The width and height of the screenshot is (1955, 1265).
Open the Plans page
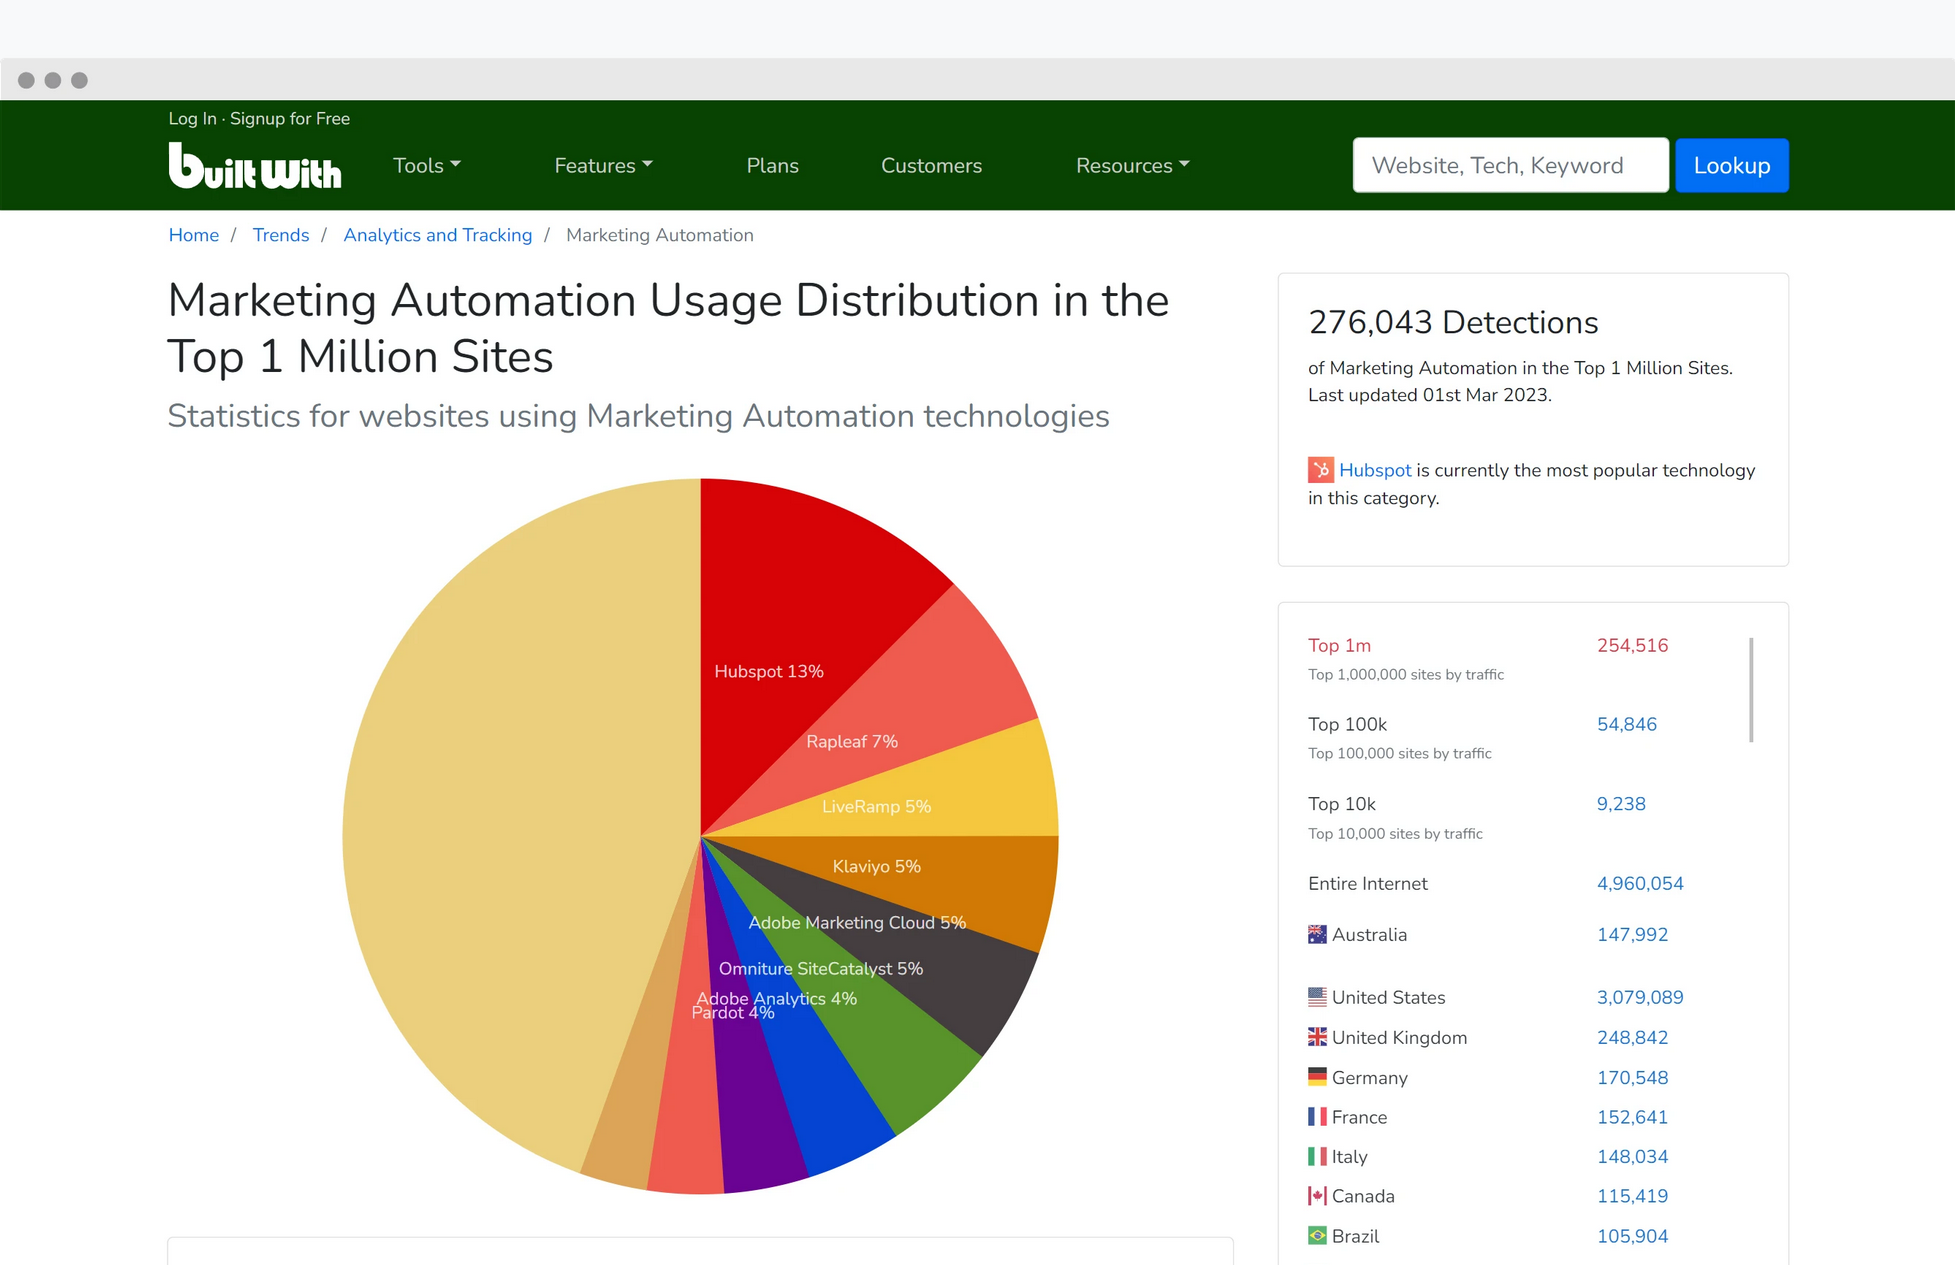point(771,166)
